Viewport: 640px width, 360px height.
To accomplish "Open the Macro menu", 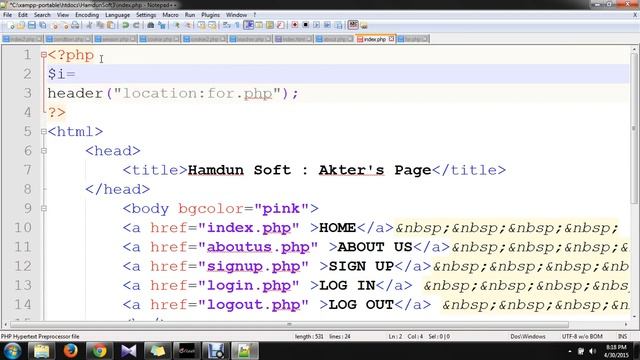I will coord(170,15).
